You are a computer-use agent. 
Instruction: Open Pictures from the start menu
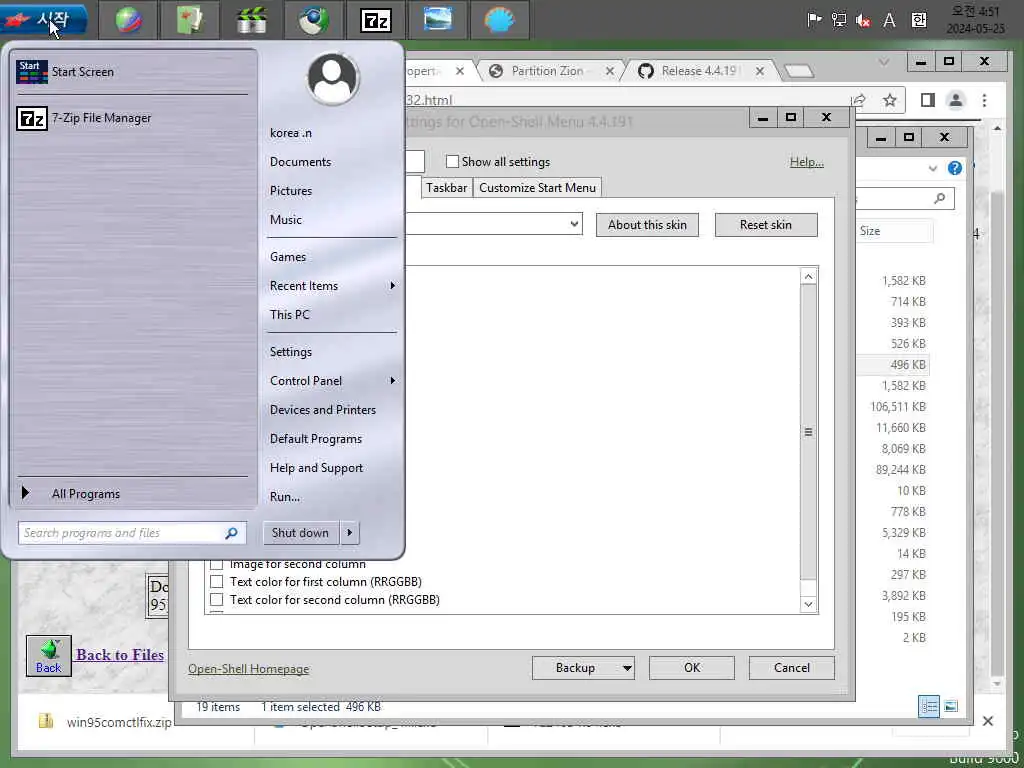pyautogui.click(x=291, y=191)
